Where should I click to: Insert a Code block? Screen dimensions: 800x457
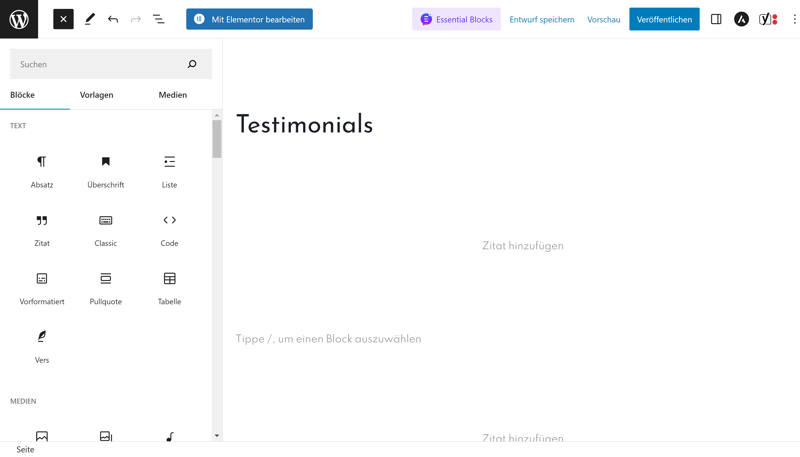click(169, 231)
